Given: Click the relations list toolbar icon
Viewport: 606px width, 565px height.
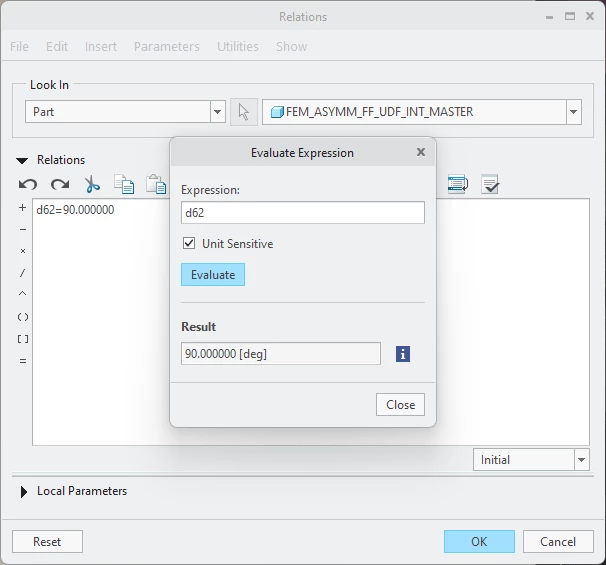Looking at the screenshot, I should 458,184.
